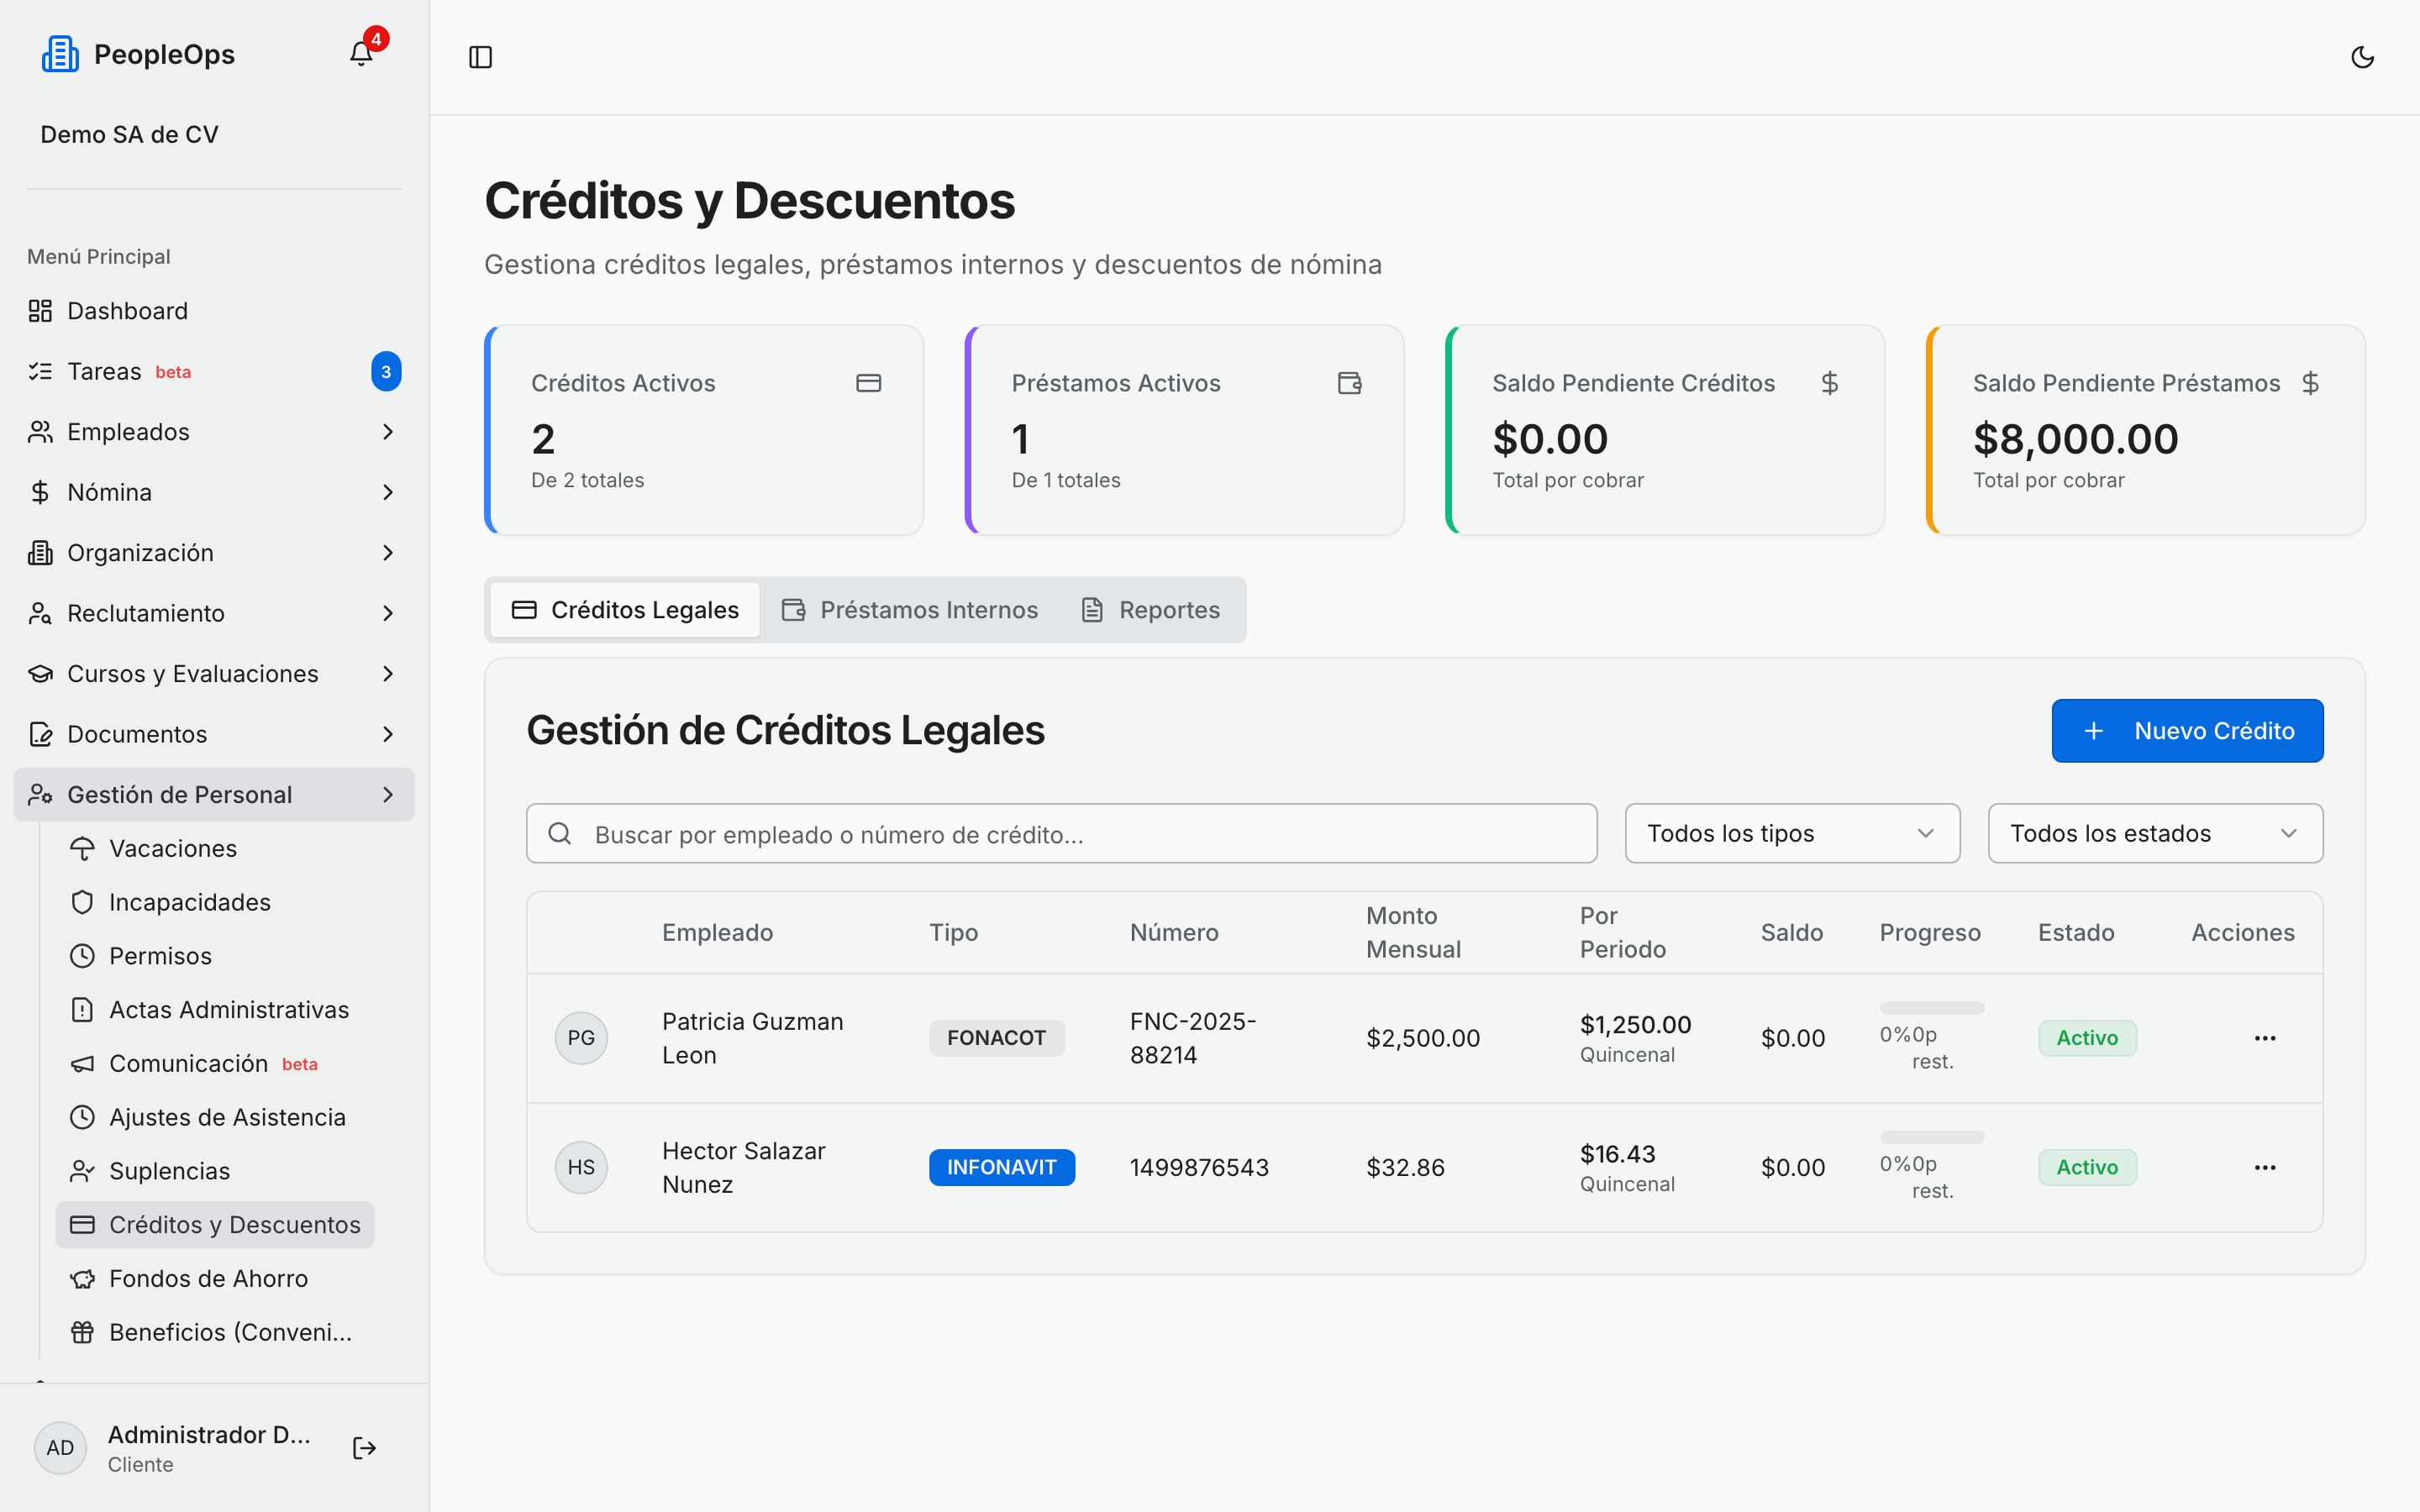The height and width of the screenshot is (1512, 2420).
Task: Expand the Empleados menu chevron
Action: pyautogui.click(x=388, y=432)
